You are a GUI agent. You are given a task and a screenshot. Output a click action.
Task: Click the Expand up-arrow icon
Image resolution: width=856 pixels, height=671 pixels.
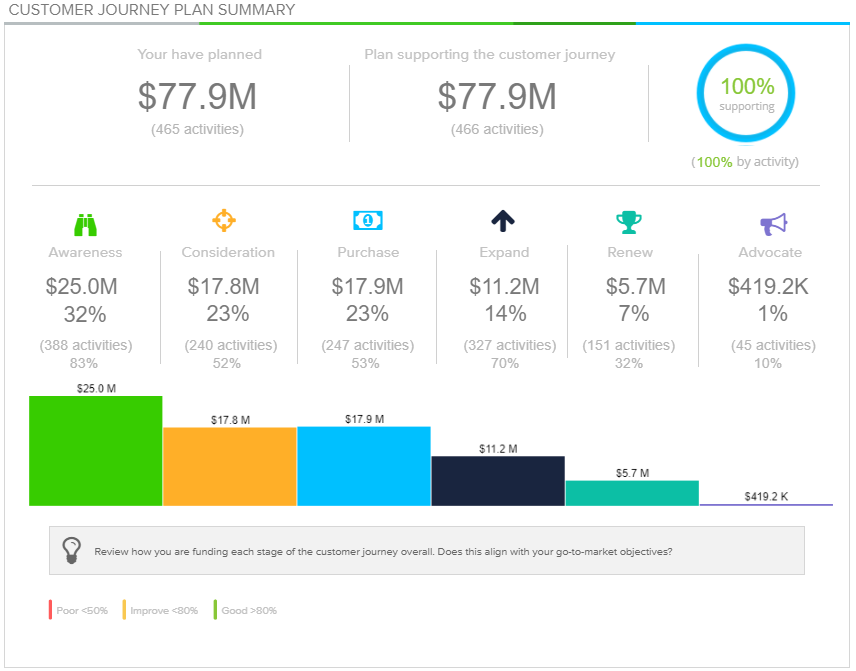pos(503,221)
